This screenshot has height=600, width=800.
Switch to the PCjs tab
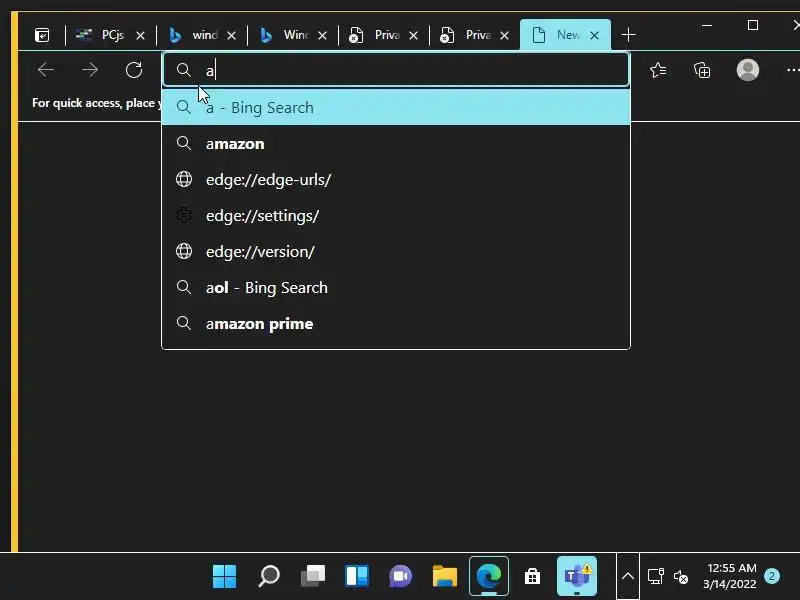click(111, 35)
